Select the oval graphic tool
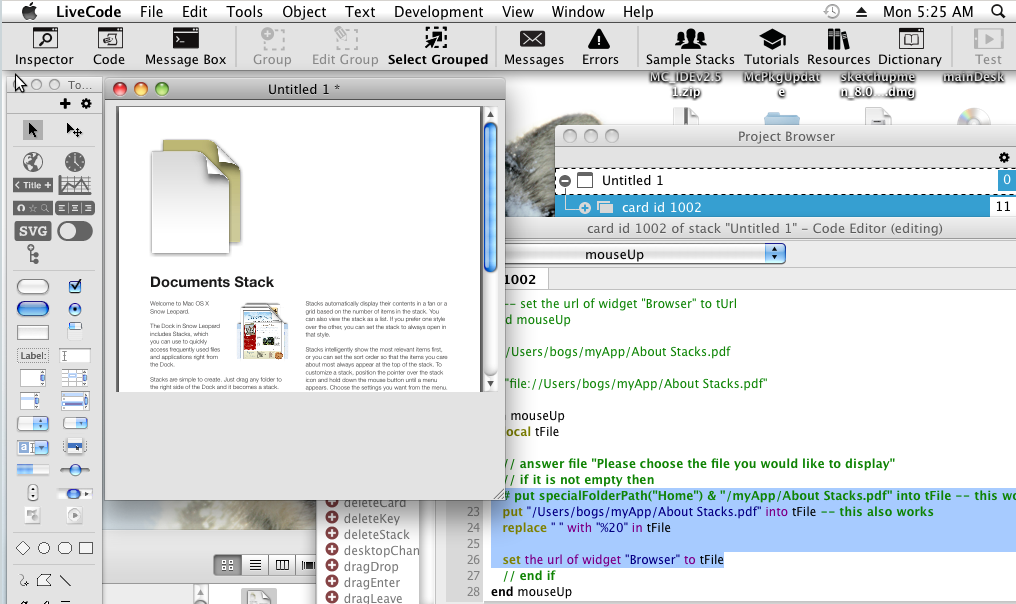Screen dimensions: 1016x604 tap(44, 548)
